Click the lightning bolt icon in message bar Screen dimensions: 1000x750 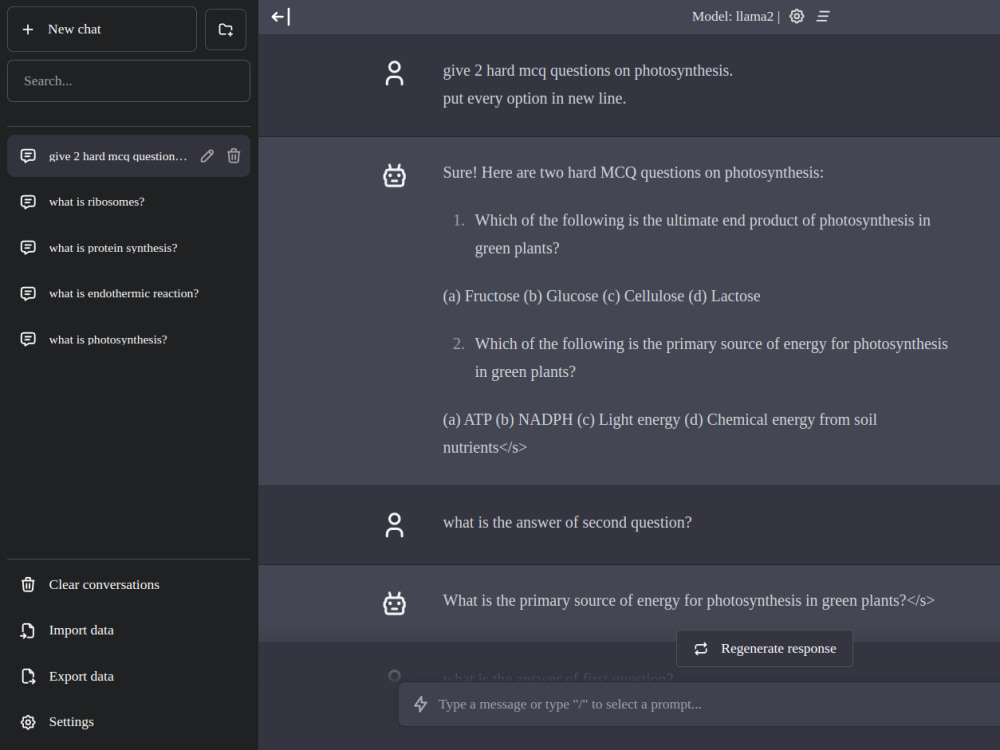pos(420,704)
